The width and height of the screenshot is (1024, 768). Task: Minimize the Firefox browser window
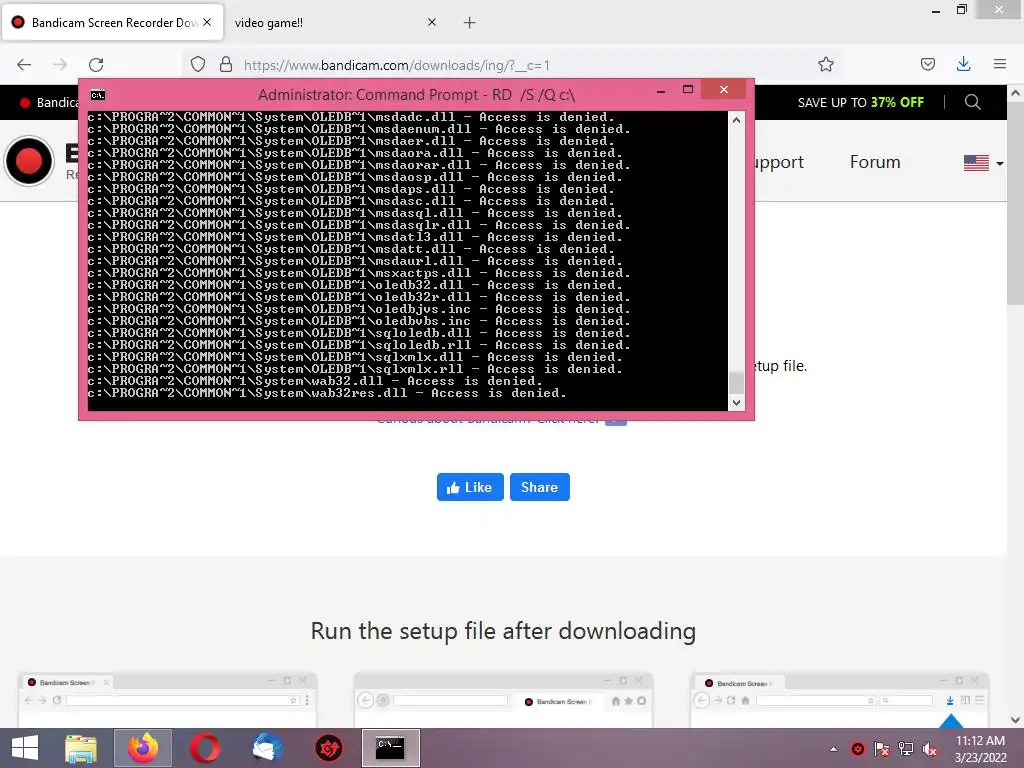(x=936, y=10)
